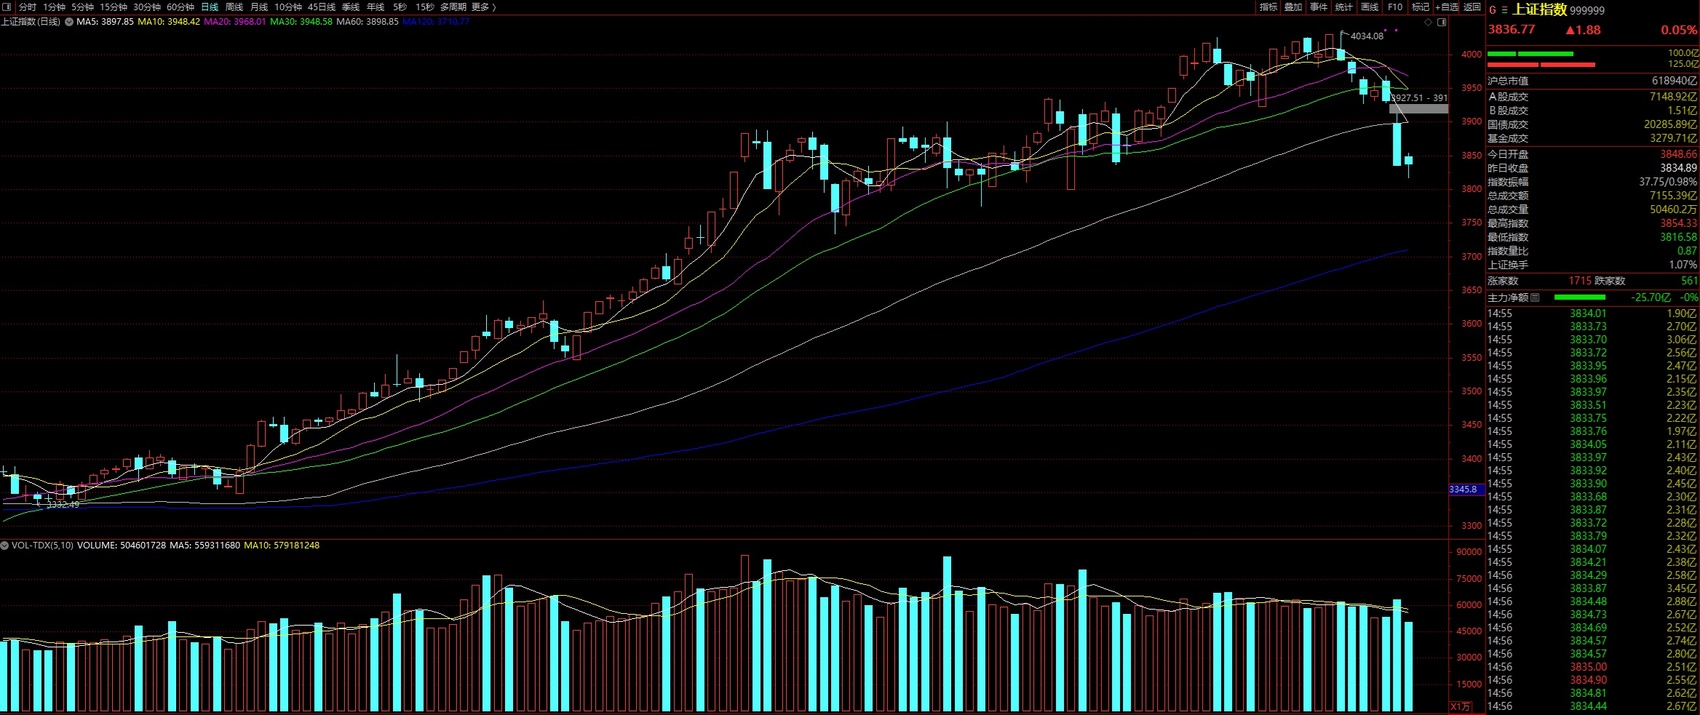Viewport: 1700px width, 715px height.
Task: Open the 多周期 multi-period view
Action: point(453,7)
